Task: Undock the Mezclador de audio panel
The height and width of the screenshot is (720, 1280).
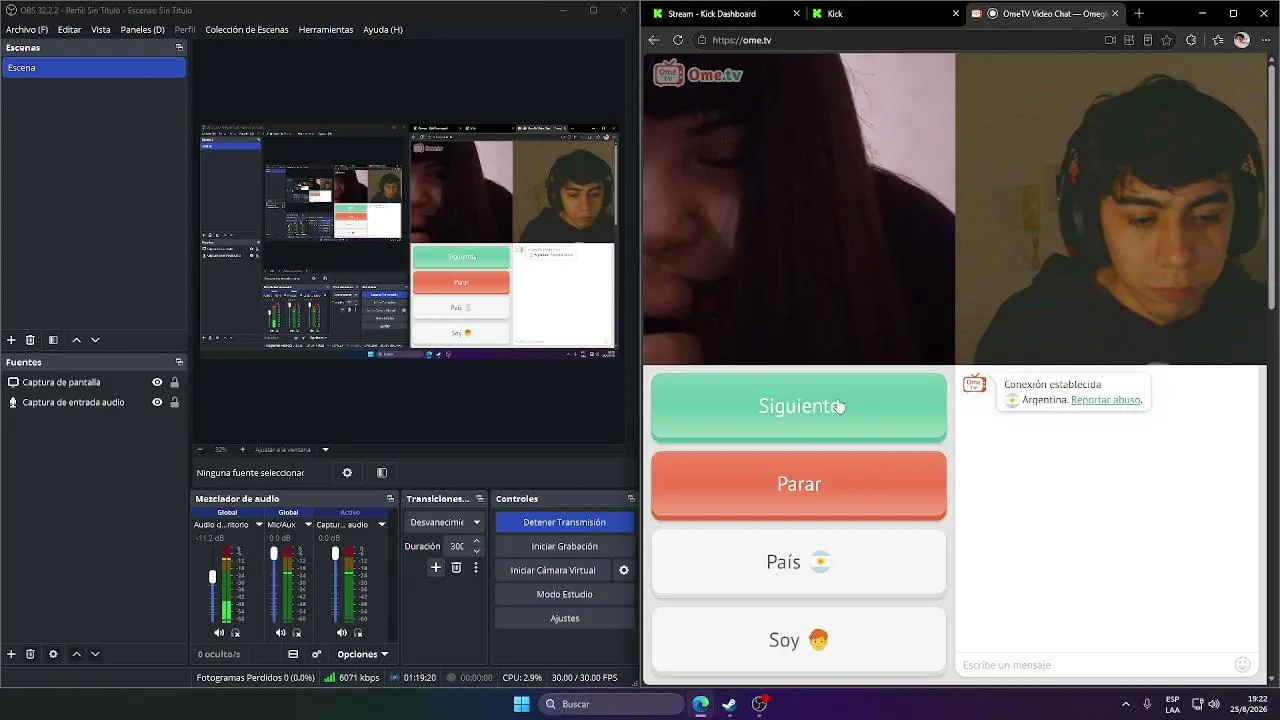Action: [390, 499]
